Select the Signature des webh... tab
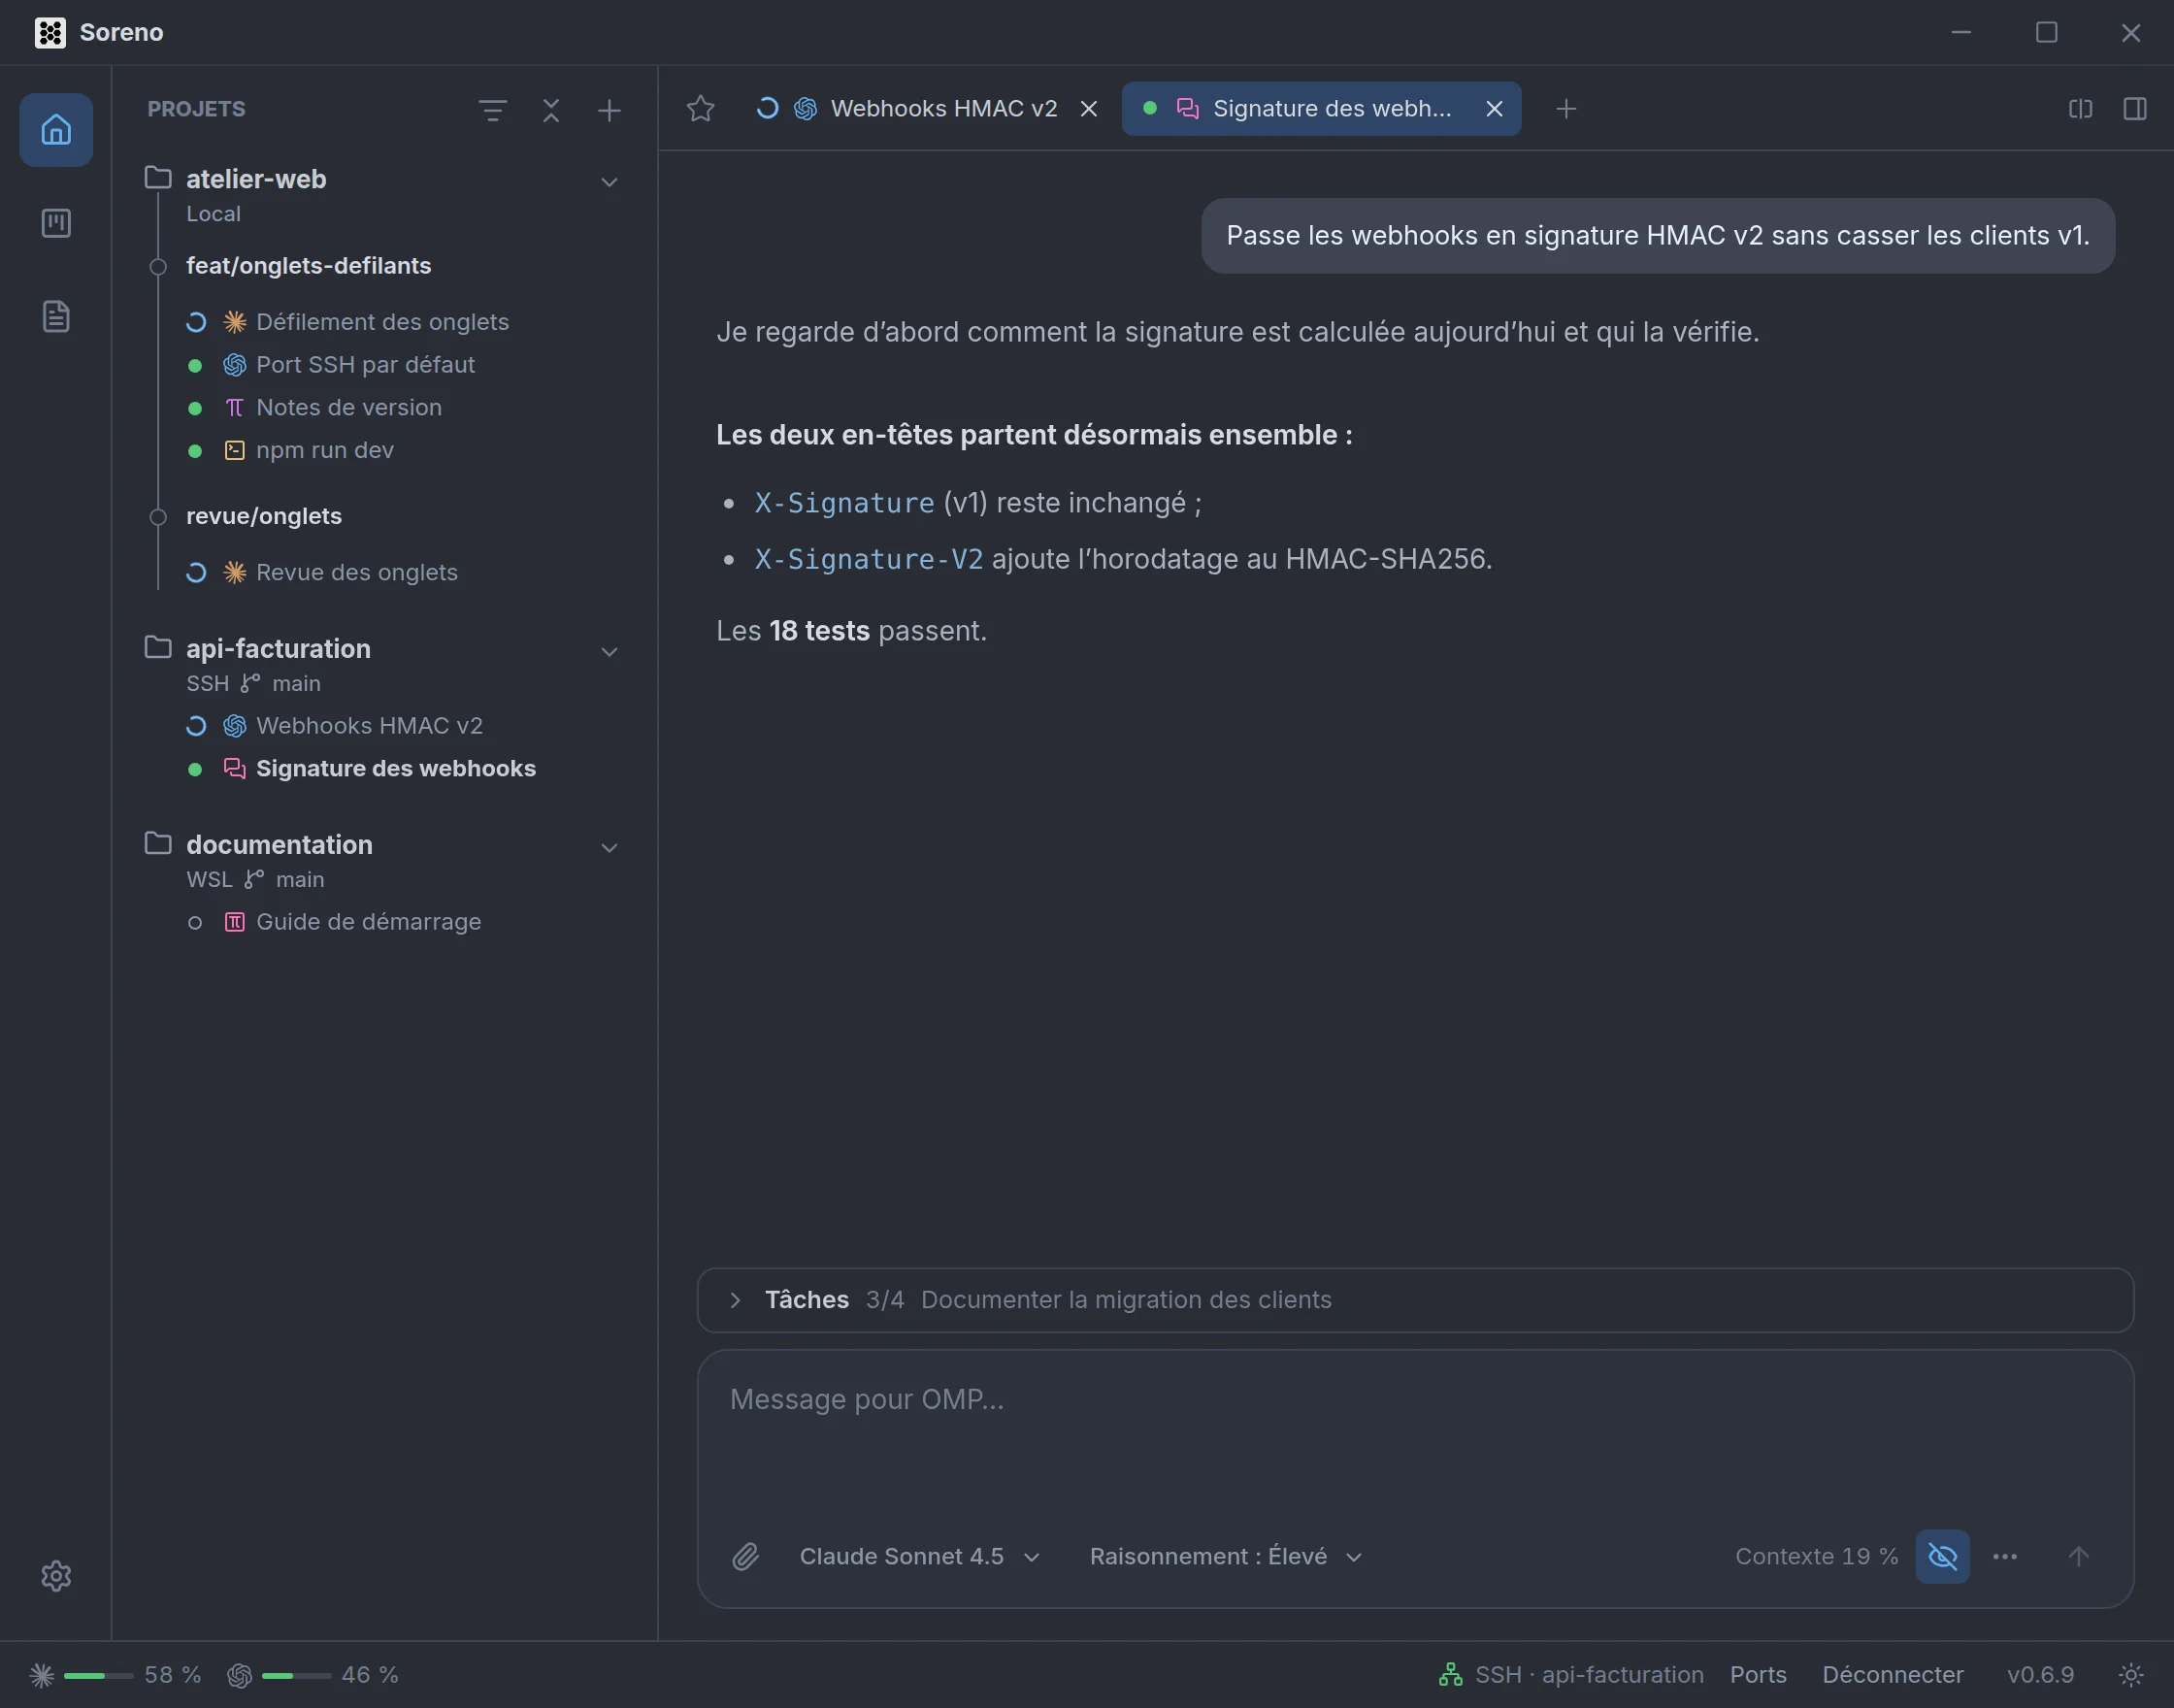Viewport: 2174px width, 1708px height. pyautogui.click(x=1321, y=109)
